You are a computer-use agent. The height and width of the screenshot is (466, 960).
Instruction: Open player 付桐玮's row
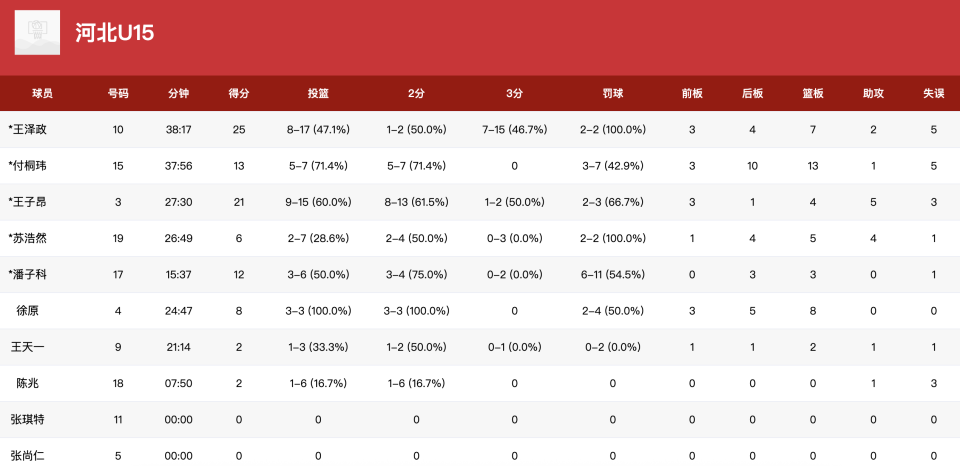coord(28,166)
